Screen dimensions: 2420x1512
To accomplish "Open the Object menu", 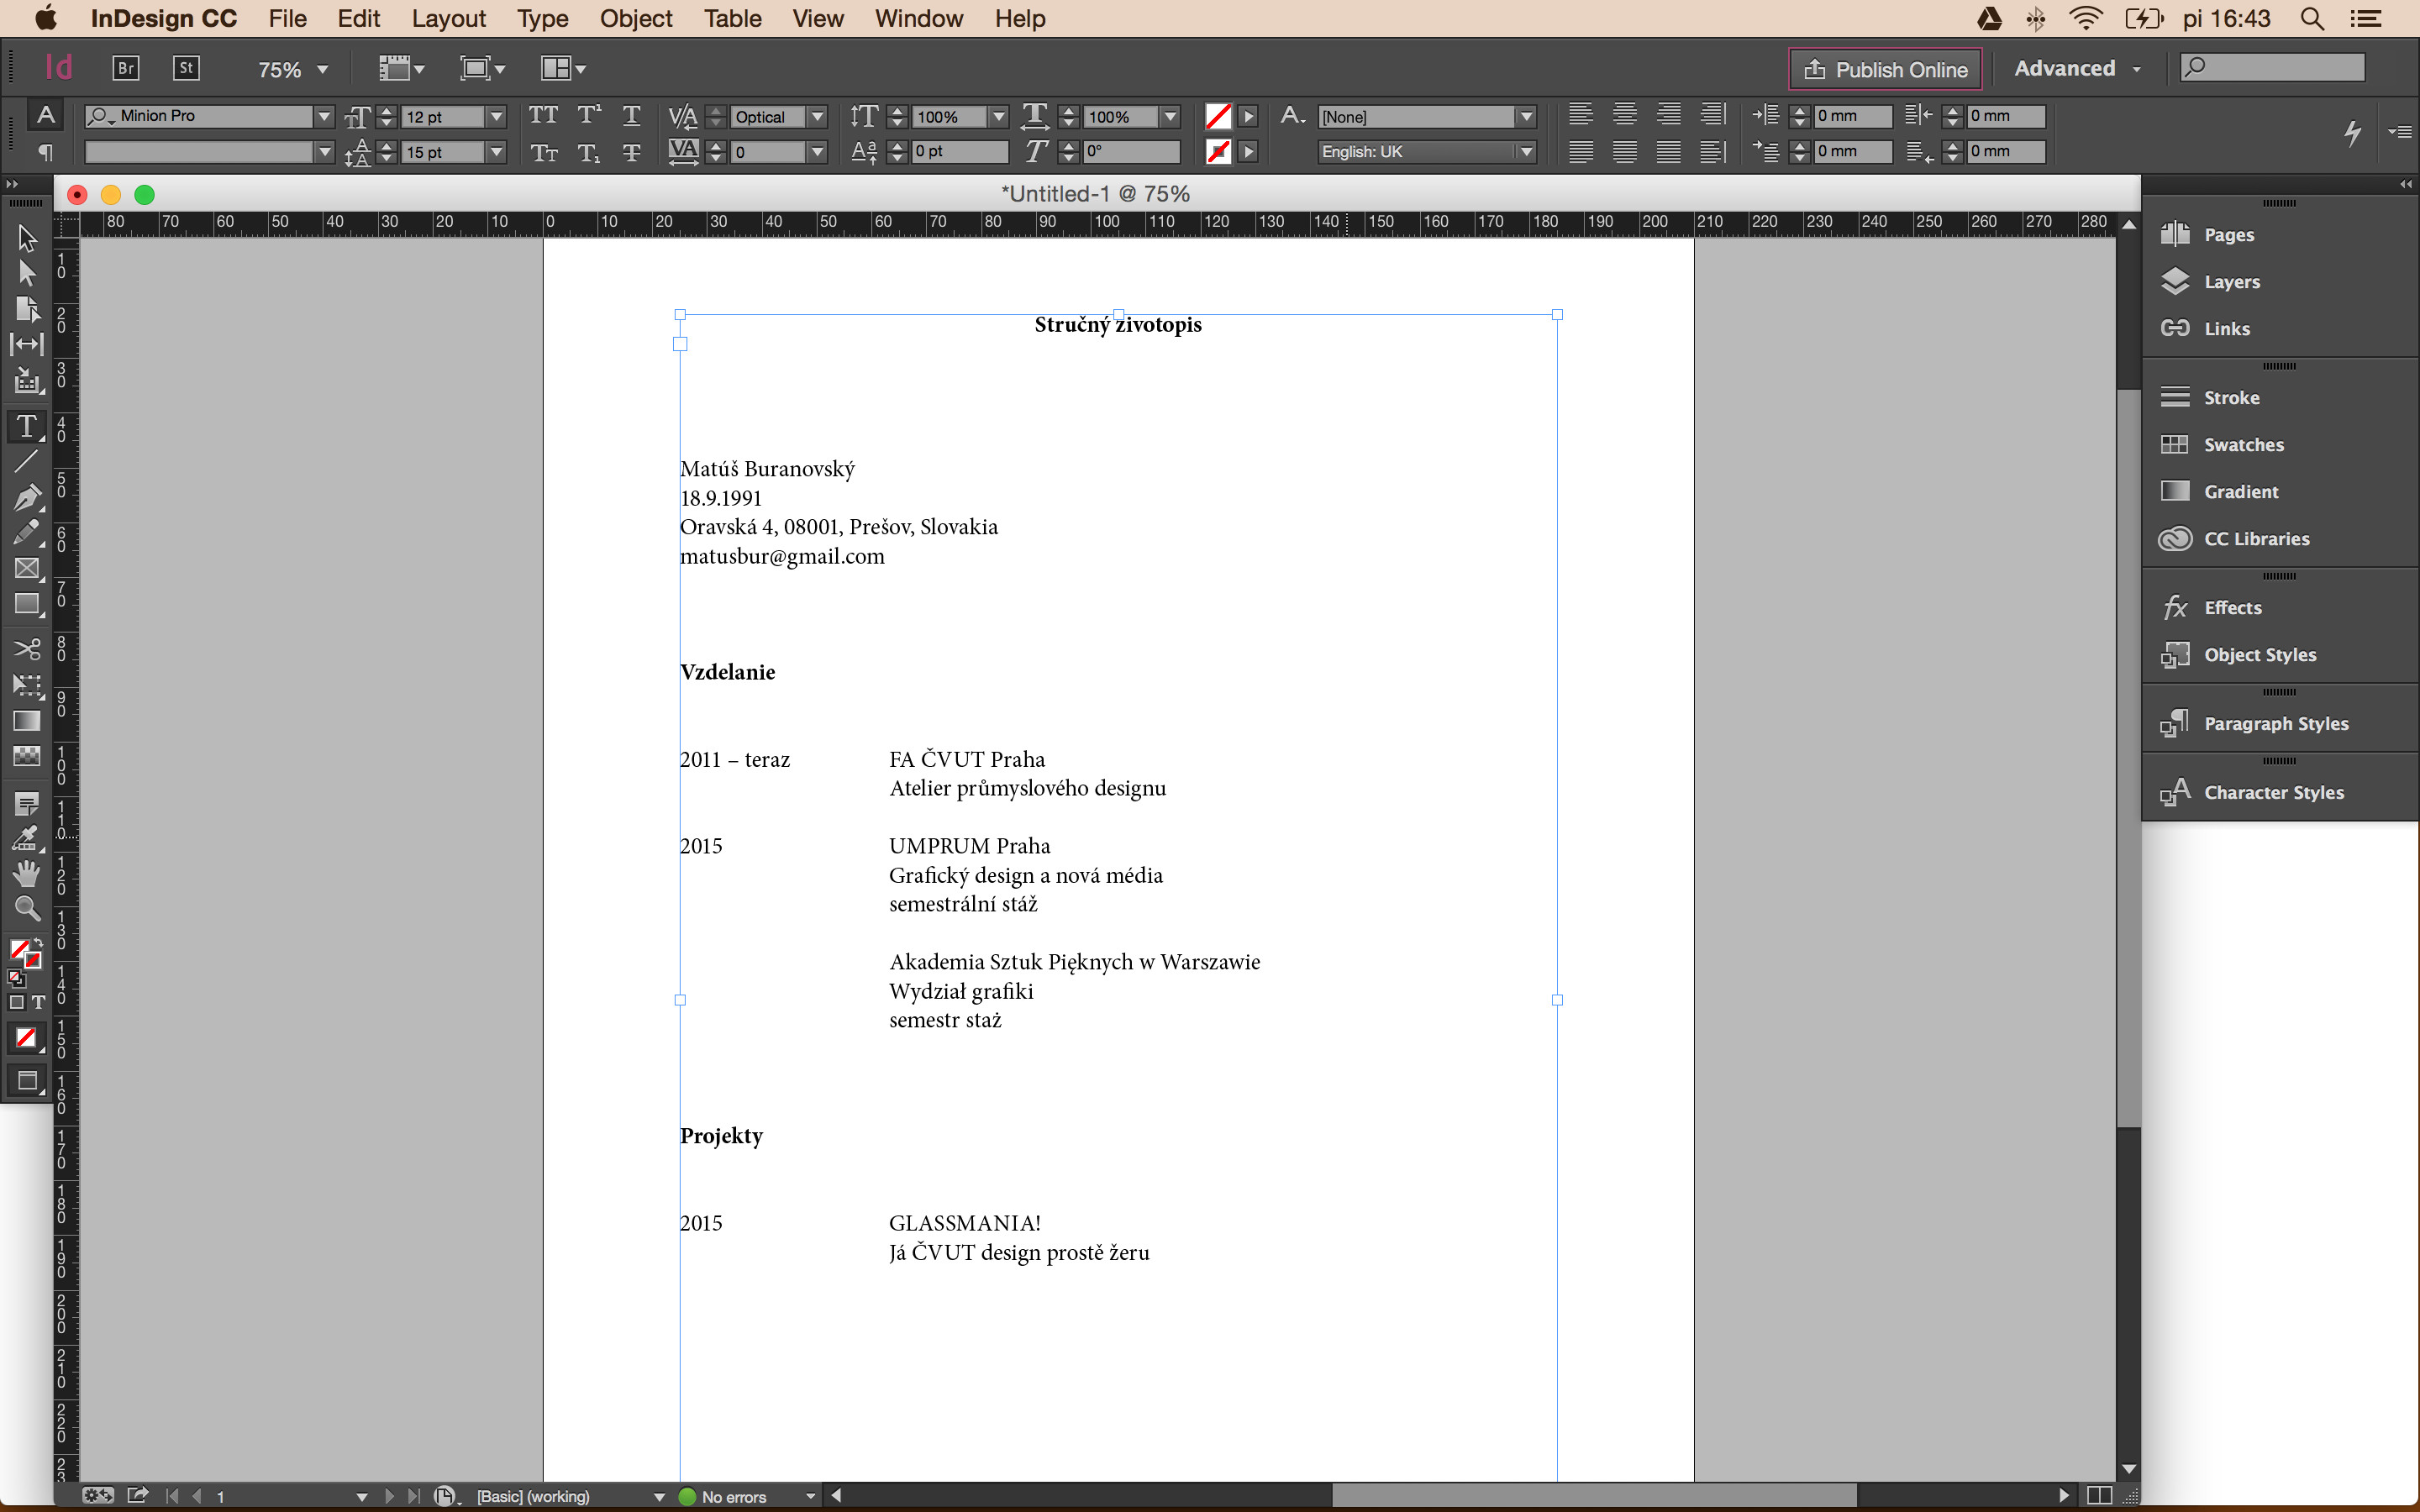I will pyautogui.click(x=636, y=18).
